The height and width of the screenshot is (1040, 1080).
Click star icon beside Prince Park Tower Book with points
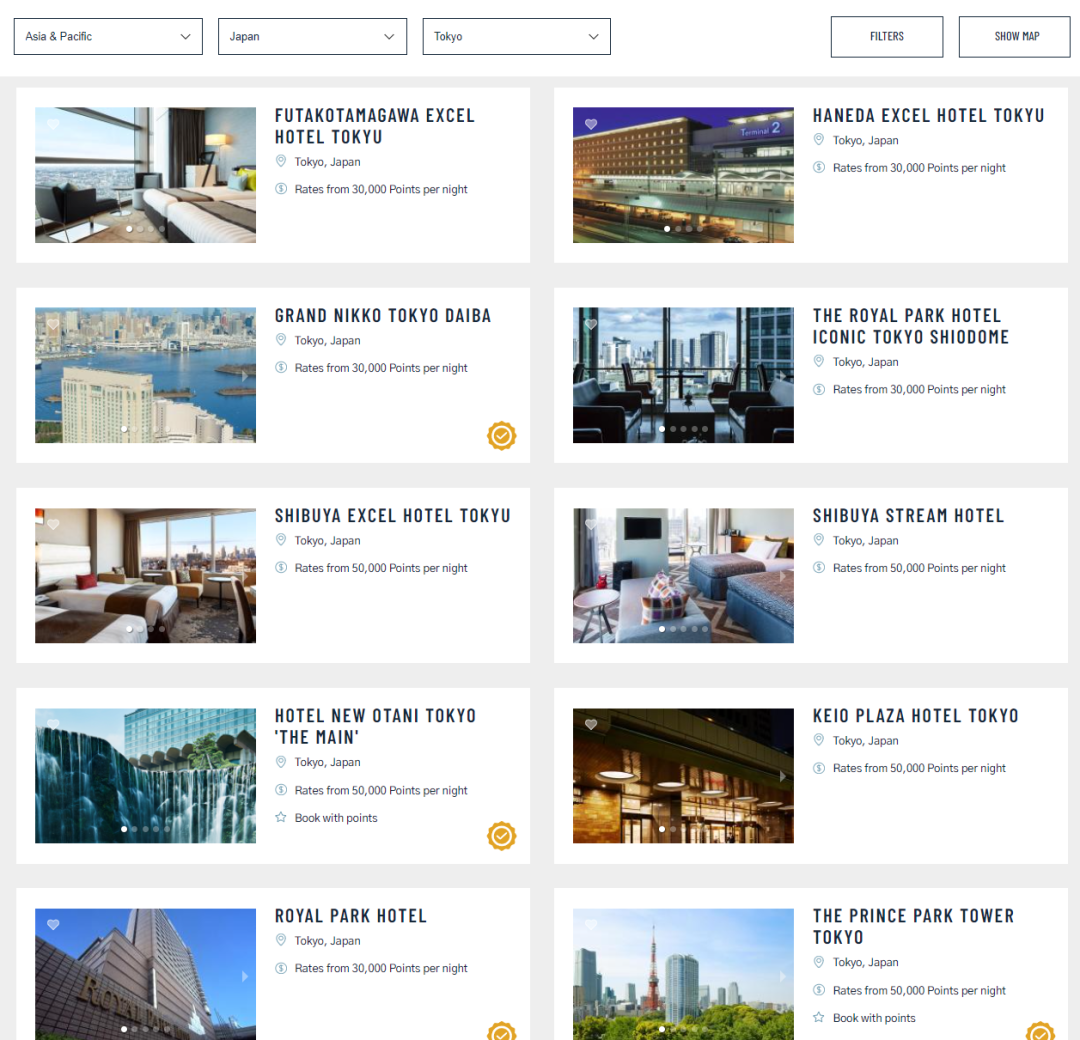pos(819,1018)
